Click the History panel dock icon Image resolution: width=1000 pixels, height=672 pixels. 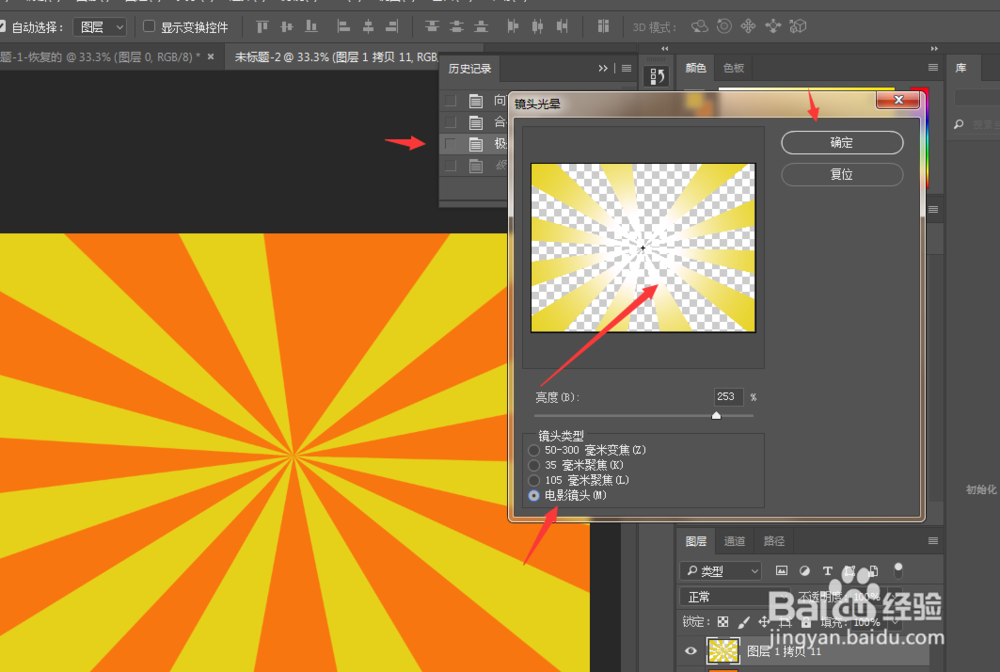click(x=656, y=77)
